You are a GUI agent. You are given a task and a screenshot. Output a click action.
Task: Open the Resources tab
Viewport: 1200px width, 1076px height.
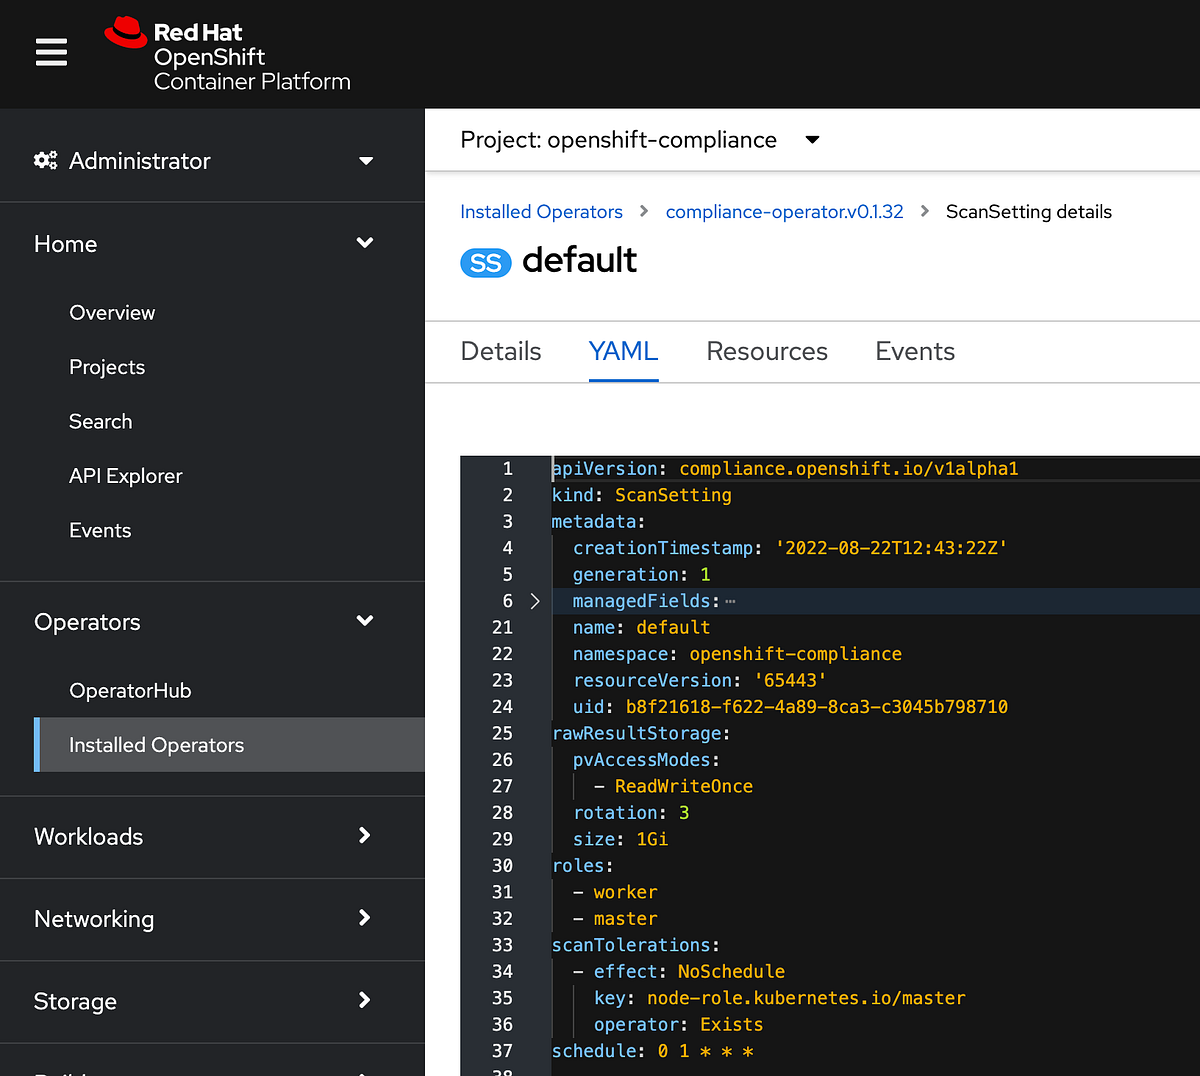point(767,351)
